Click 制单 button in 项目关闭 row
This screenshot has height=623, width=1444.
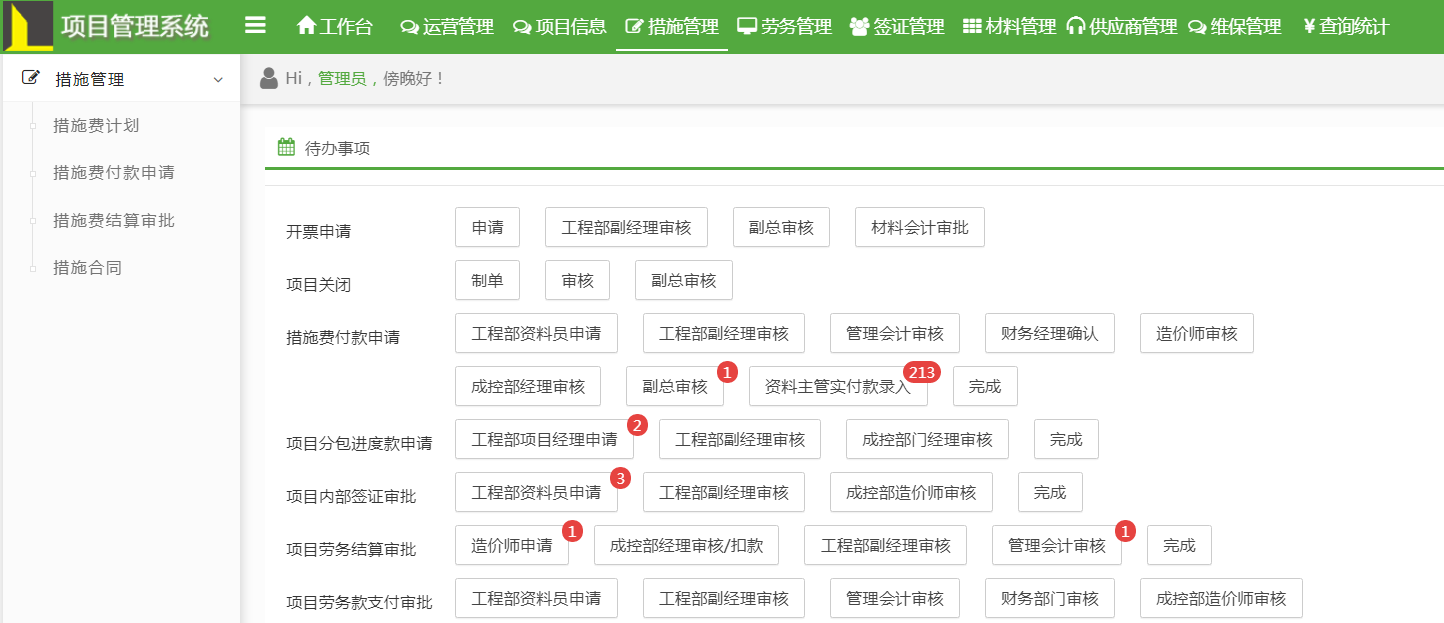(x=487, y=281)
